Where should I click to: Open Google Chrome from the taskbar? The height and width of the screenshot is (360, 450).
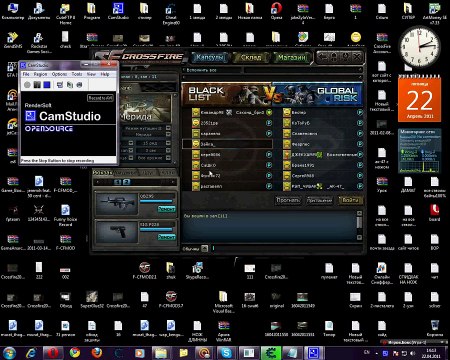(x=75, y=353)
